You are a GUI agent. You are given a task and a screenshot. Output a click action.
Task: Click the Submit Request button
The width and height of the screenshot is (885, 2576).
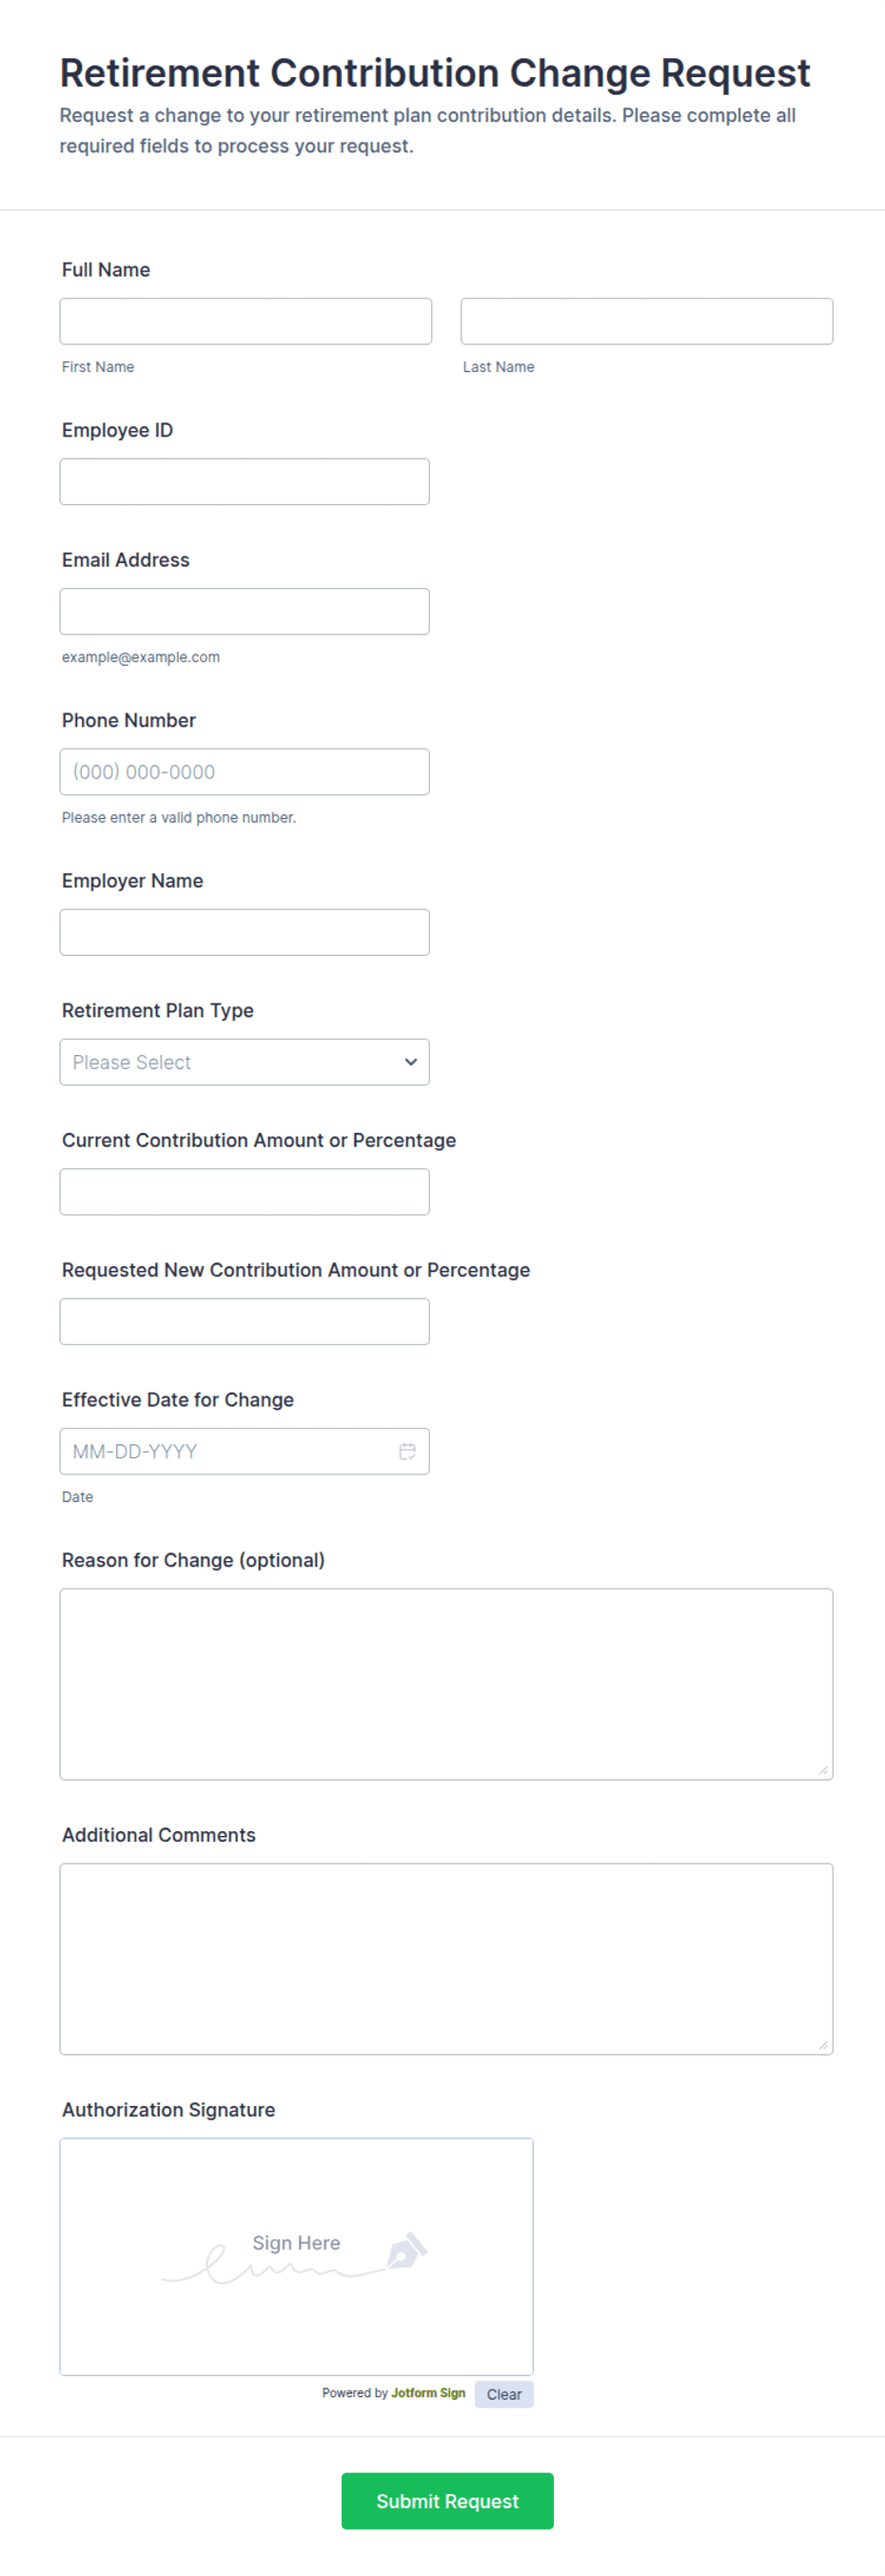click(447, 2500)
